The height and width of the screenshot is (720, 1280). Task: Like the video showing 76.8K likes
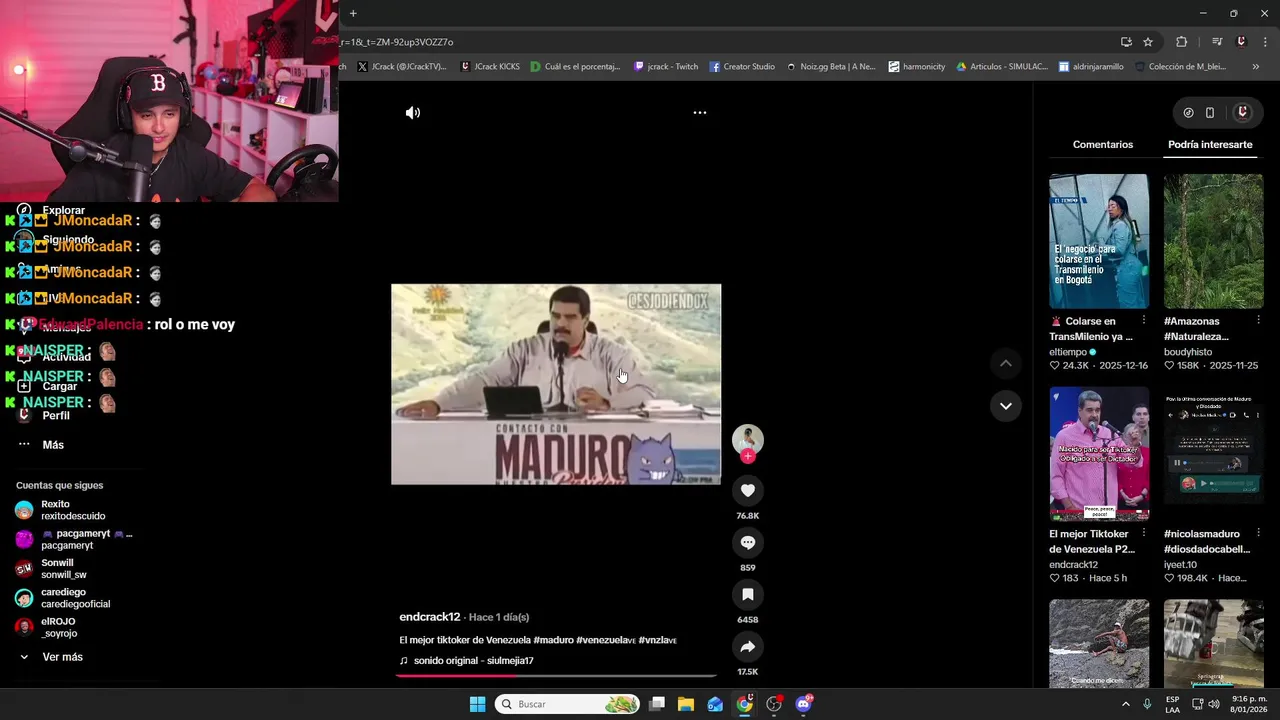(747, 490)
